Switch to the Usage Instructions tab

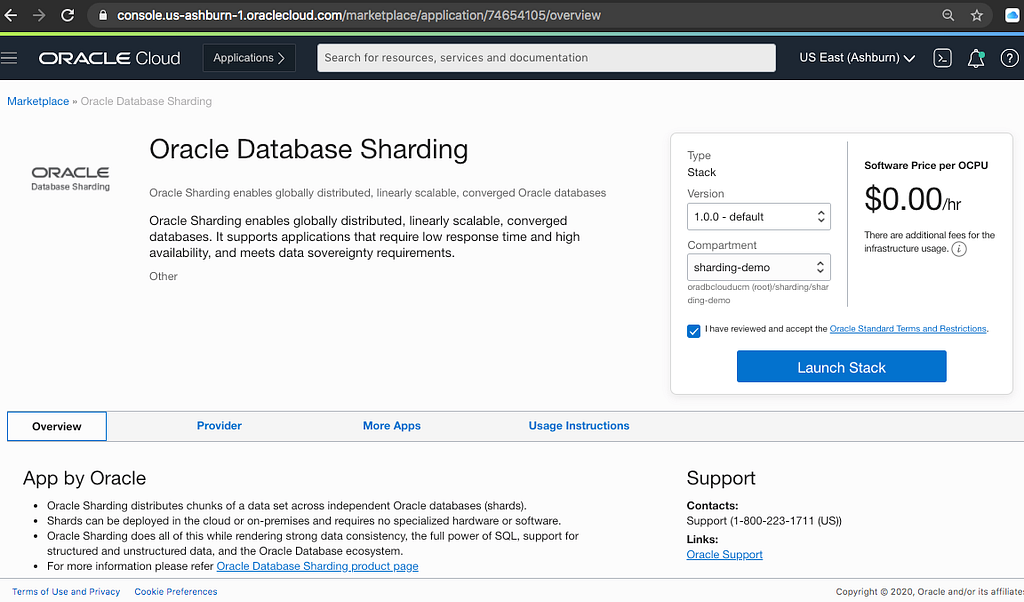[x=579, y=426]
